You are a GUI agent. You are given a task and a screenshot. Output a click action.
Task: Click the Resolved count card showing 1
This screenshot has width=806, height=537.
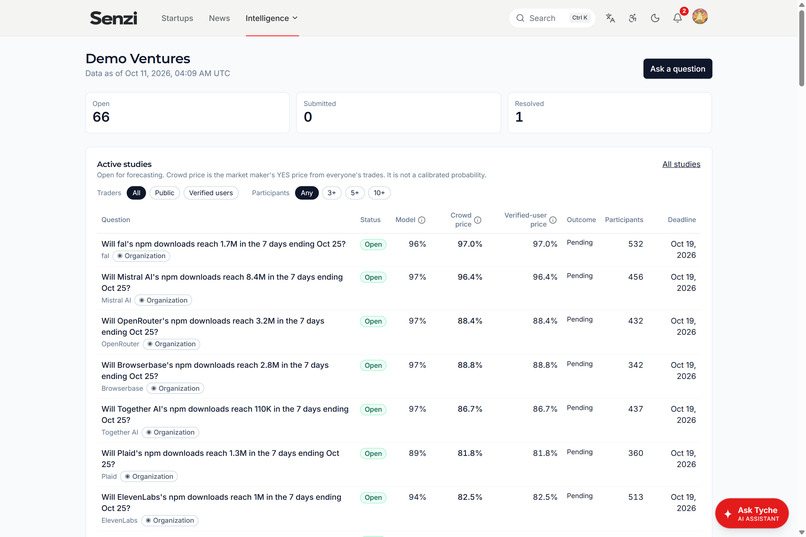(x=610, y=113)
